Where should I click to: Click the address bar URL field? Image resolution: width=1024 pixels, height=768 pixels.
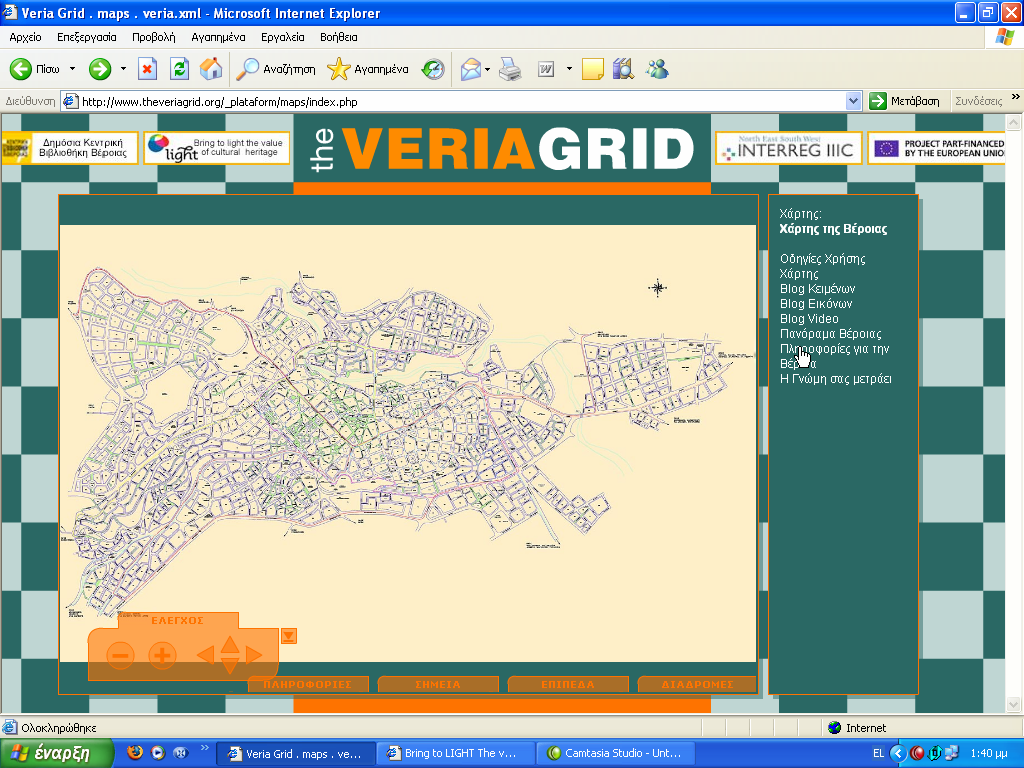460,101
